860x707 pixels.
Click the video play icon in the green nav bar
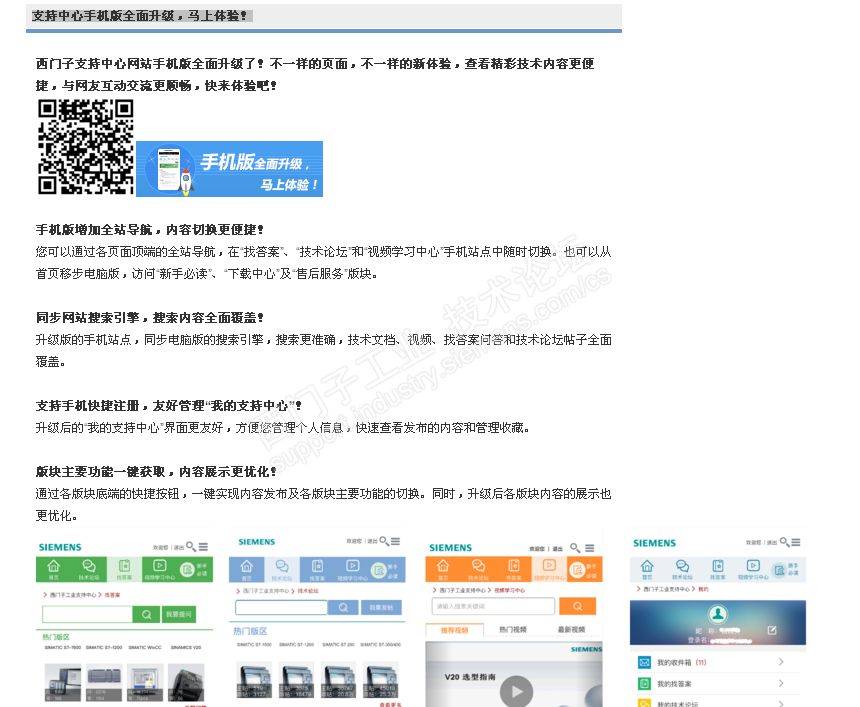click(160, 565)
